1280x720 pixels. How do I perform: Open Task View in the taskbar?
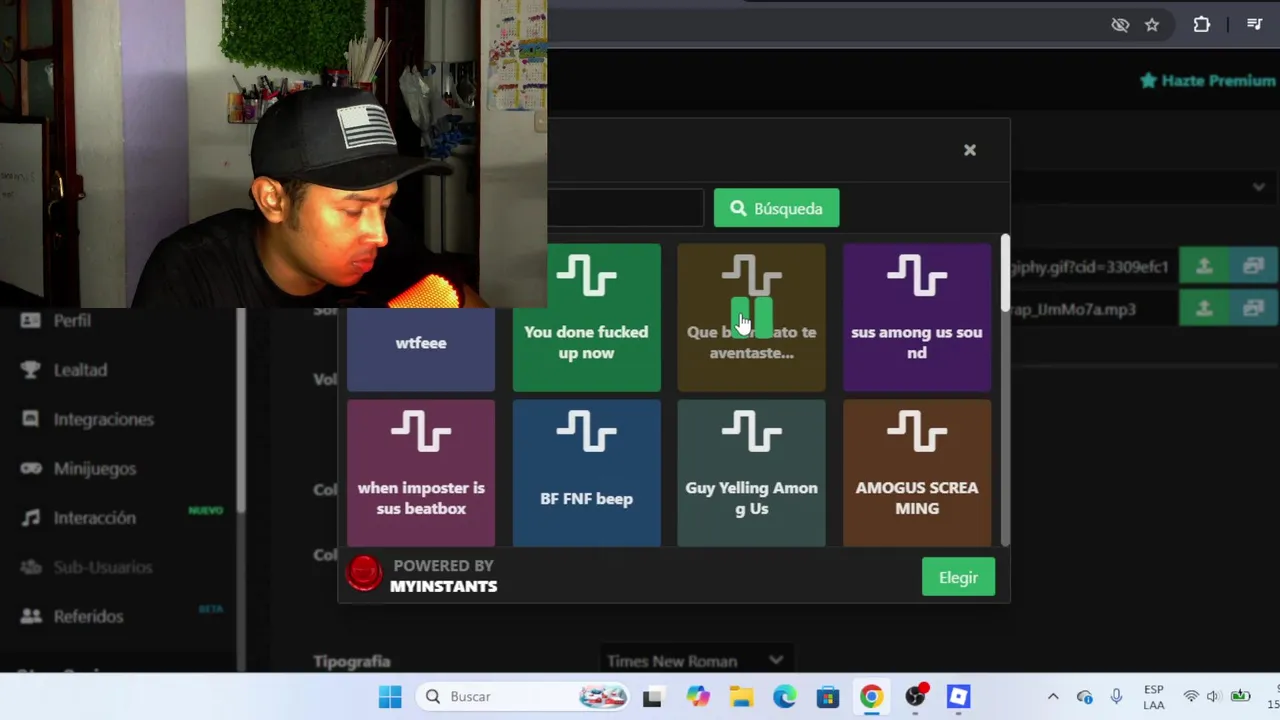point(652,697)
